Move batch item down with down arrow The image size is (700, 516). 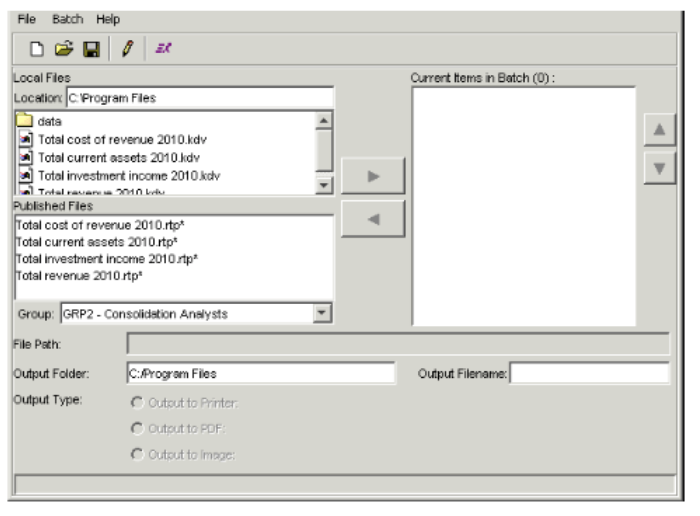659,168
